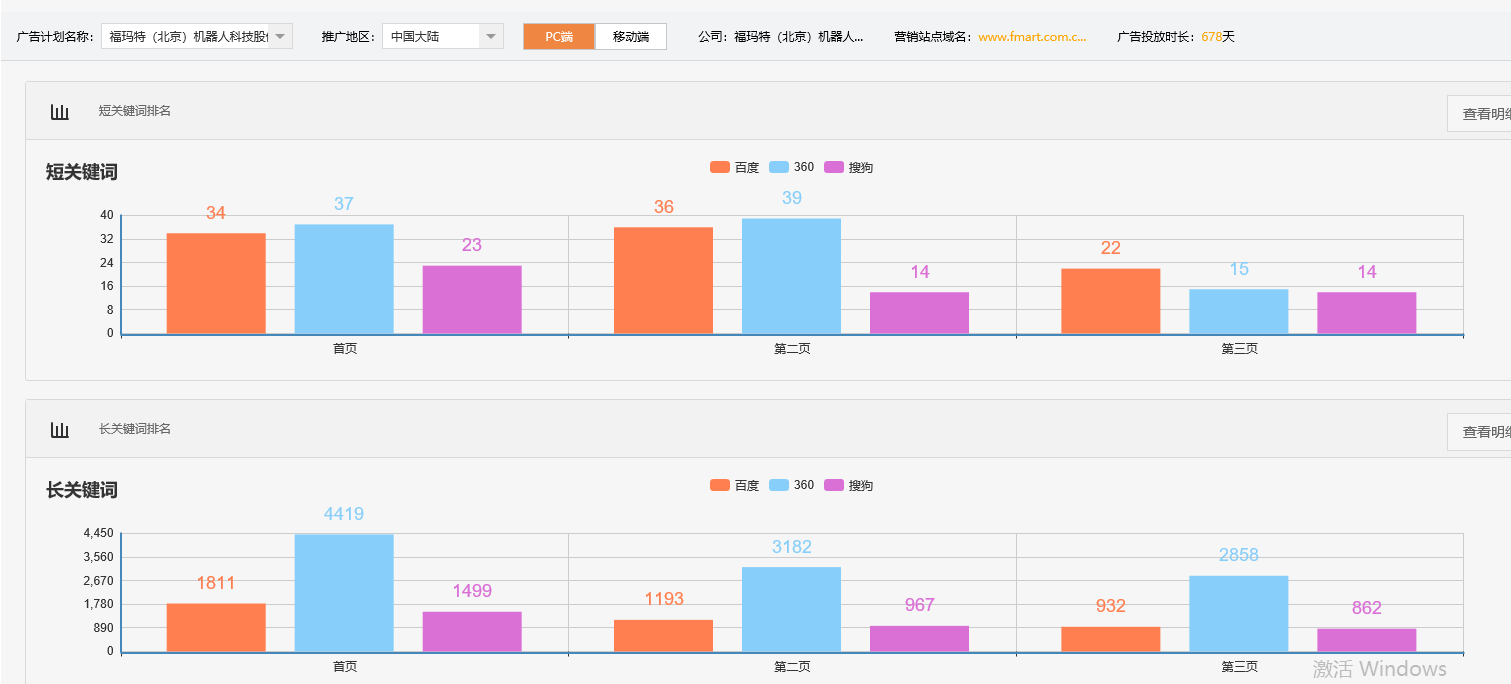Toggle 百度 legend in 短关键词 chart
The height and width of the screenshot is (684, 1511).
tap(735, 168)
